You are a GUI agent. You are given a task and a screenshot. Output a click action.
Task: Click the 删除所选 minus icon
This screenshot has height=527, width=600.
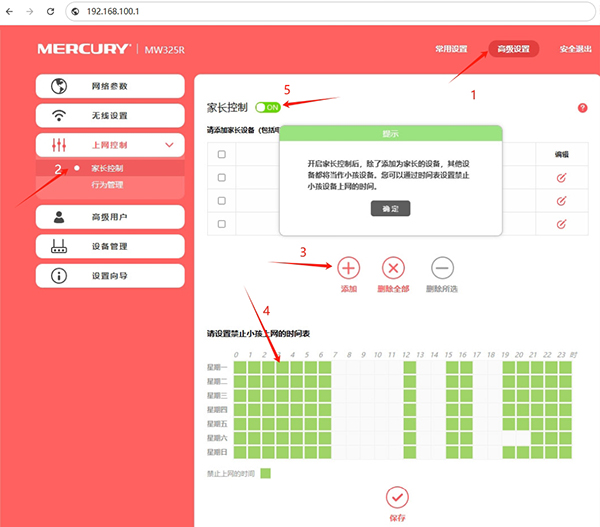(441, 267)
